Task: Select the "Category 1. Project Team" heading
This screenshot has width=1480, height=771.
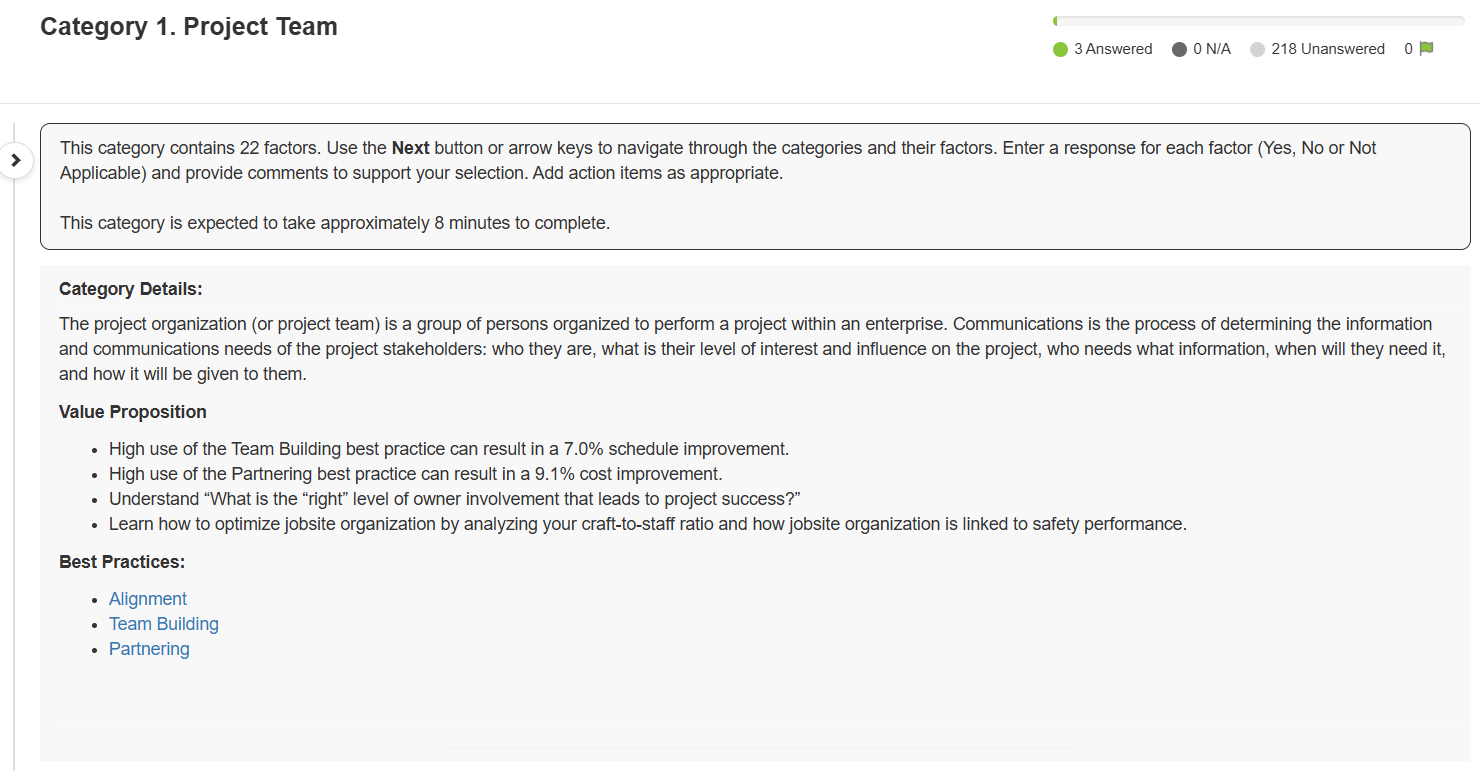Action: (x=189, y=27)
